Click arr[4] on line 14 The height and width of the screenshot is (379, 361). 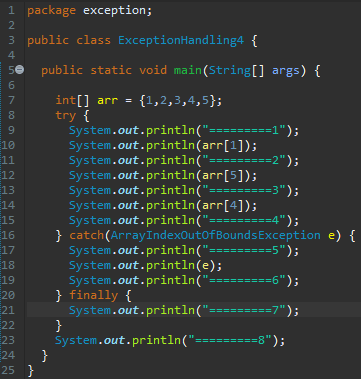tap(222, 205)
